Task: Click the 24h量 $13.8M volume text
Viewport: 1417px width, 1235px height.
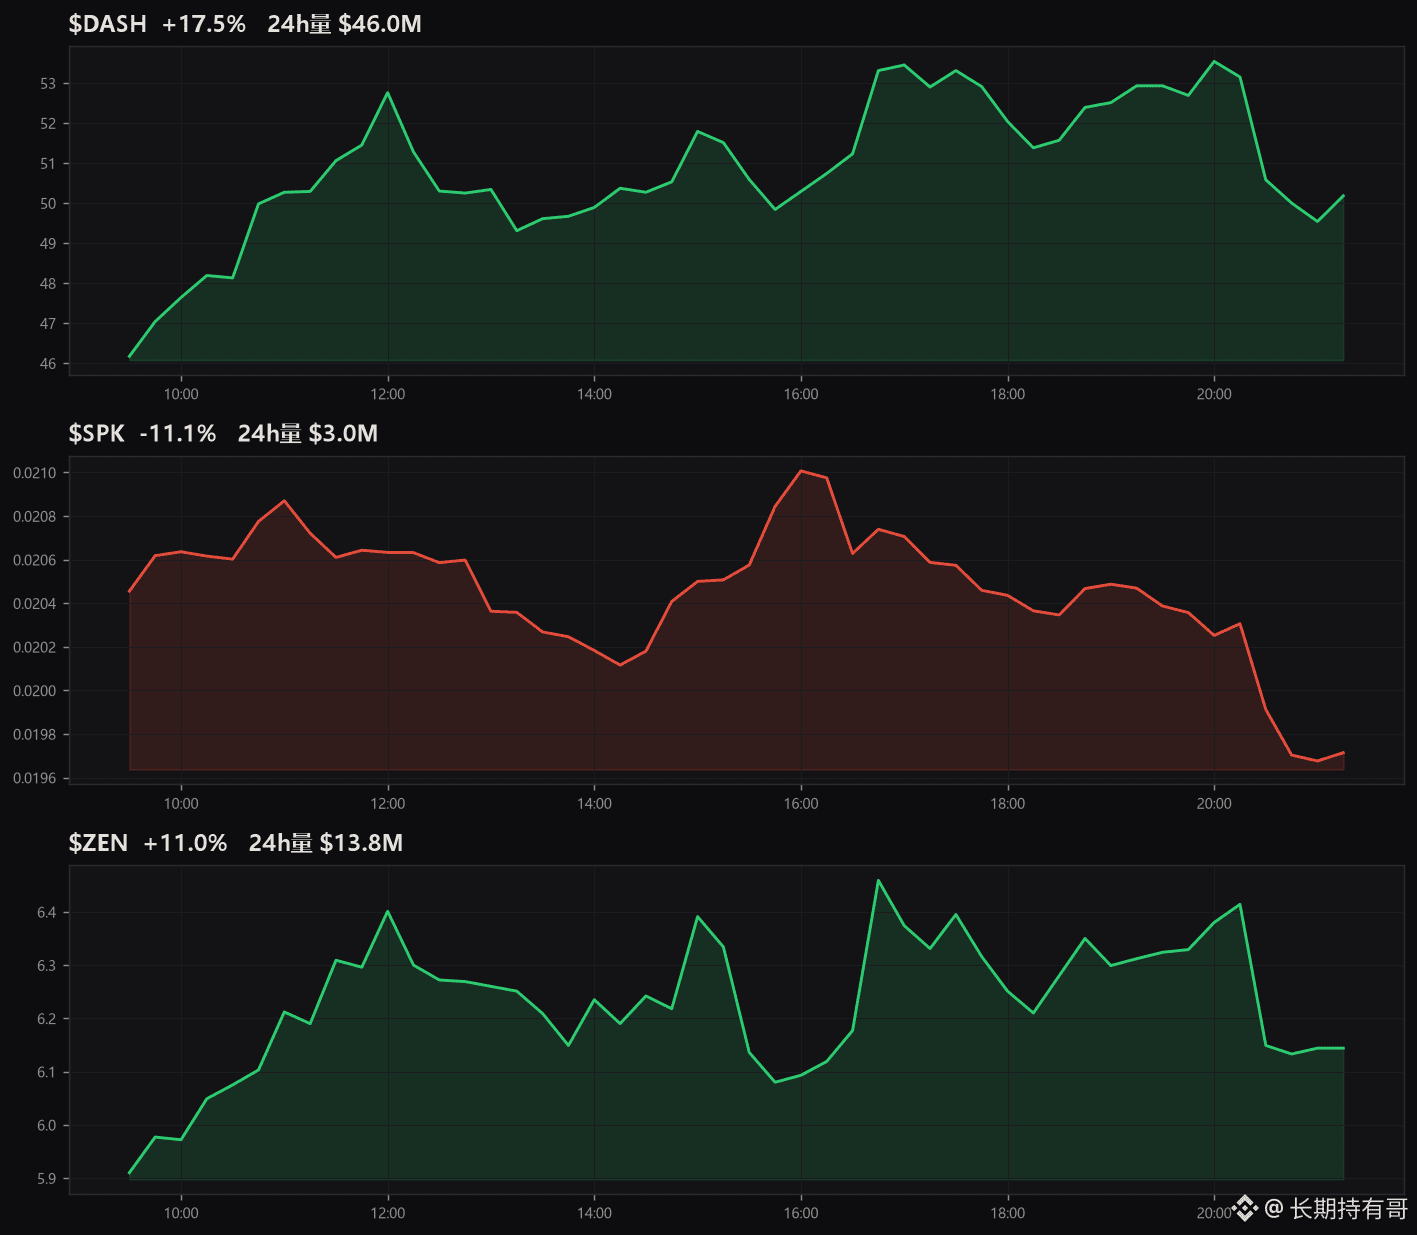Action: (x=326, y=843)
